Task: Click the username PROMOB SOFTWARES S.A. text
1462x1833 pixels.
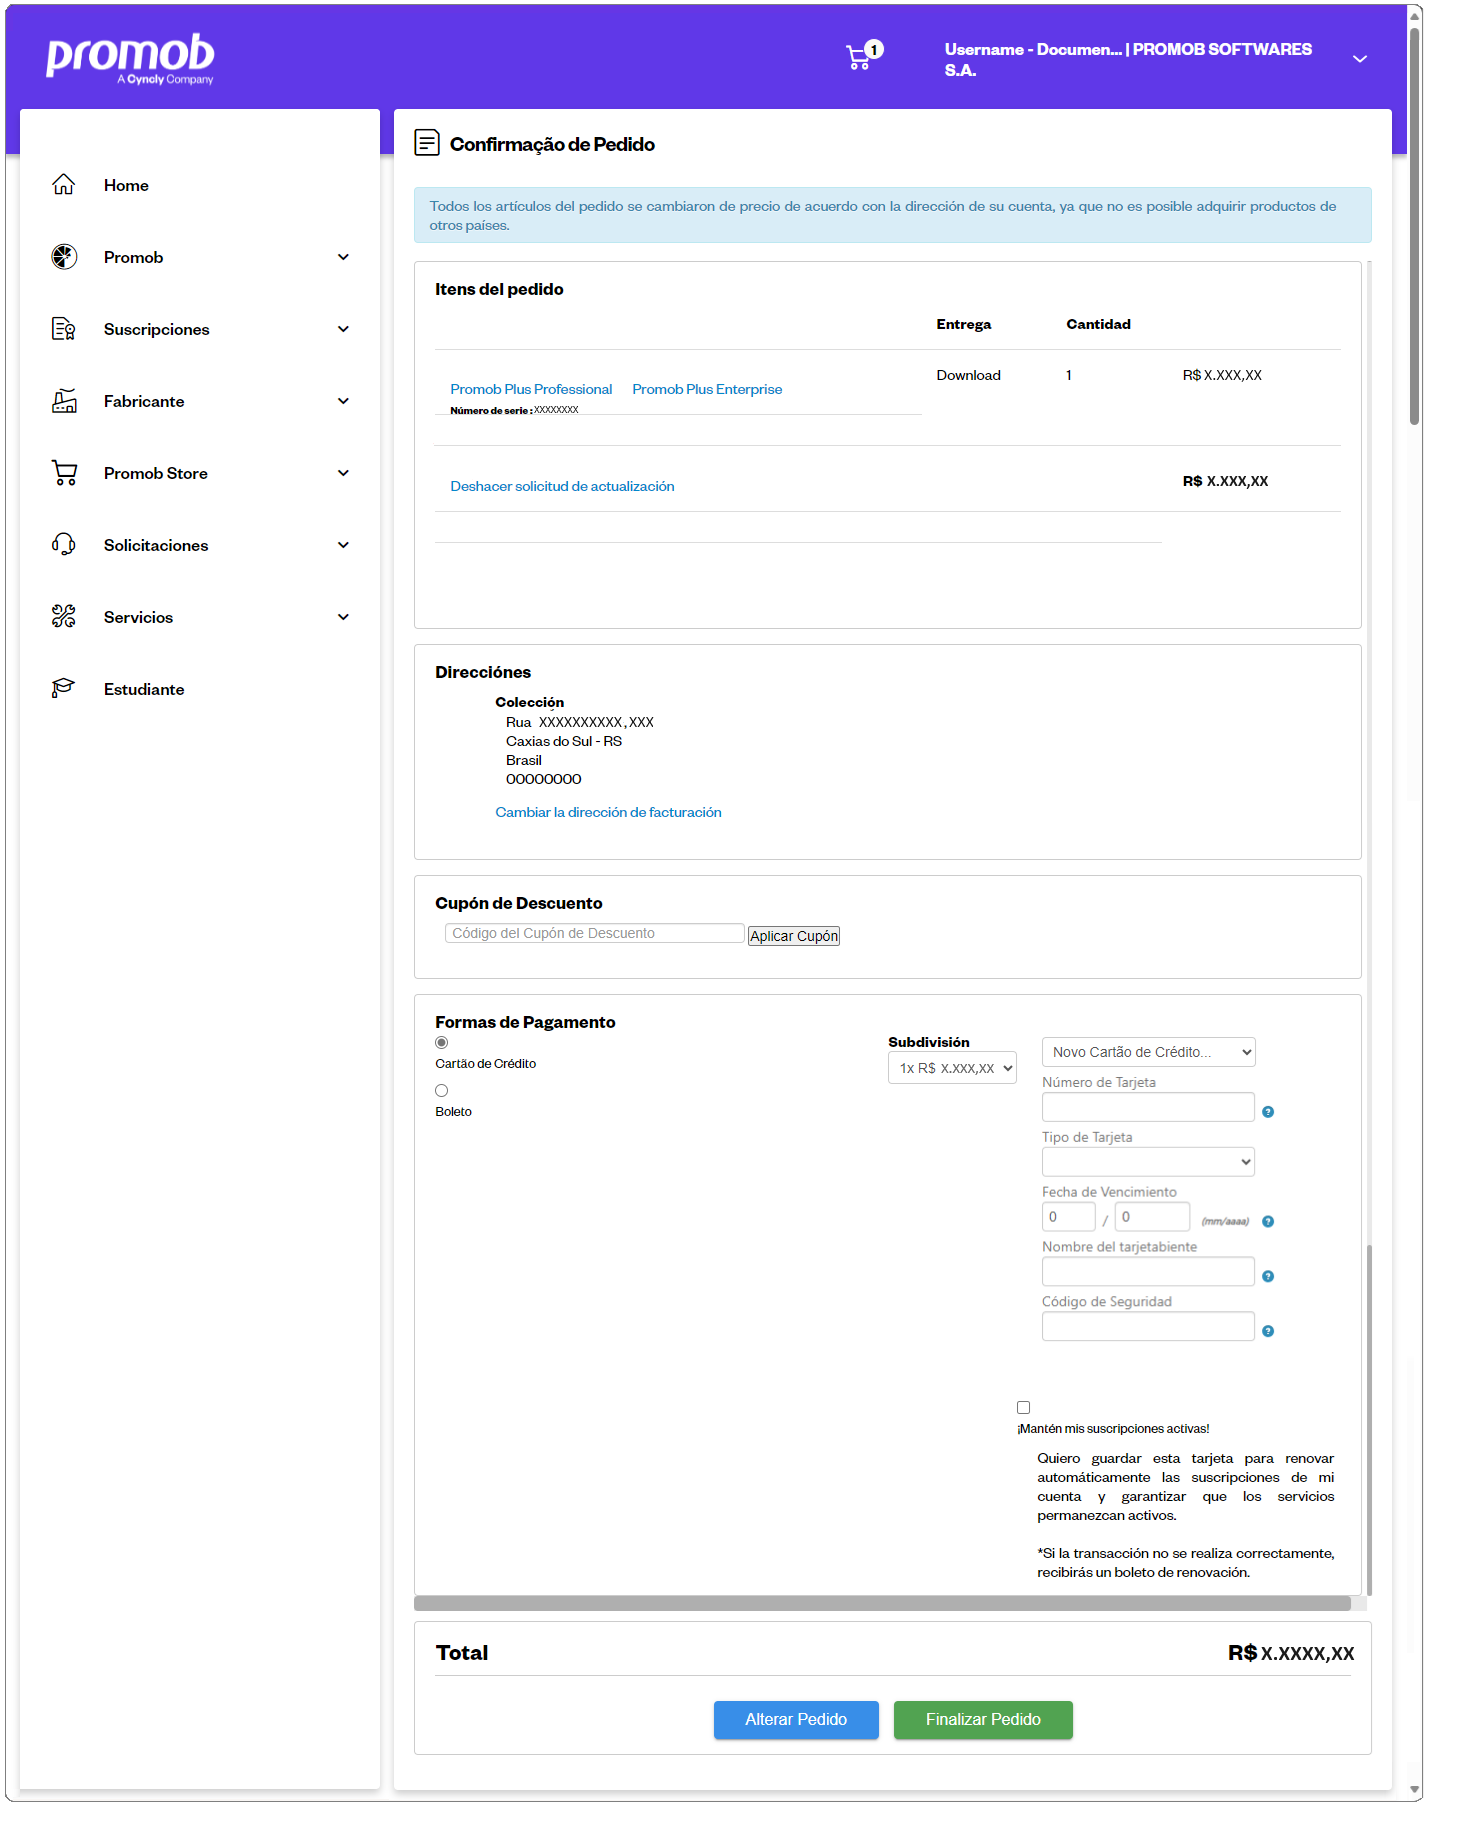Action: click(1128, 59)
